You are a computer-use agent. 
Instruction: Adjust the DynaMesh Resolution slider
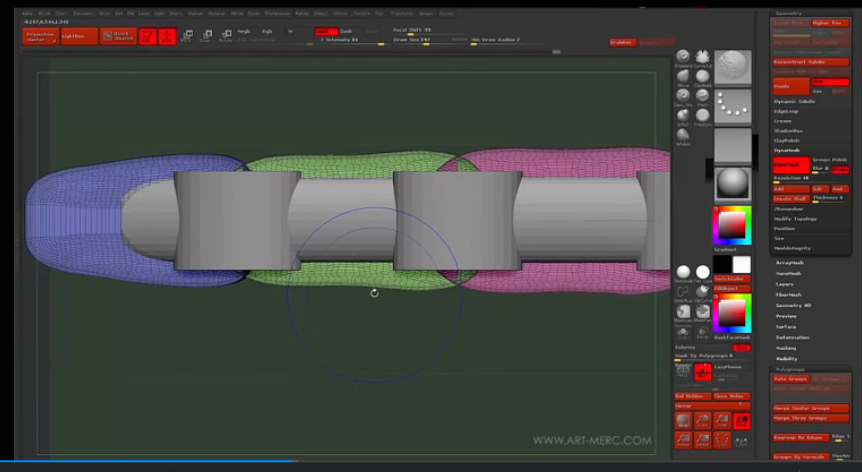click(x=811, y=179)
